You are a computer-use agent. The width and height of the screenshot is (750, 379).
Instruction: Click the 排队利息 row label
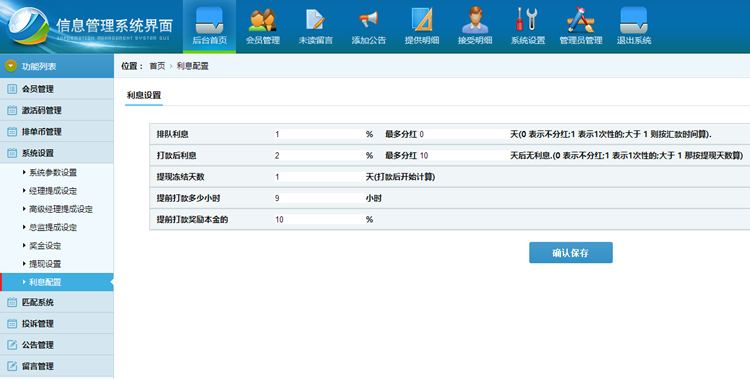coord(172,134)
